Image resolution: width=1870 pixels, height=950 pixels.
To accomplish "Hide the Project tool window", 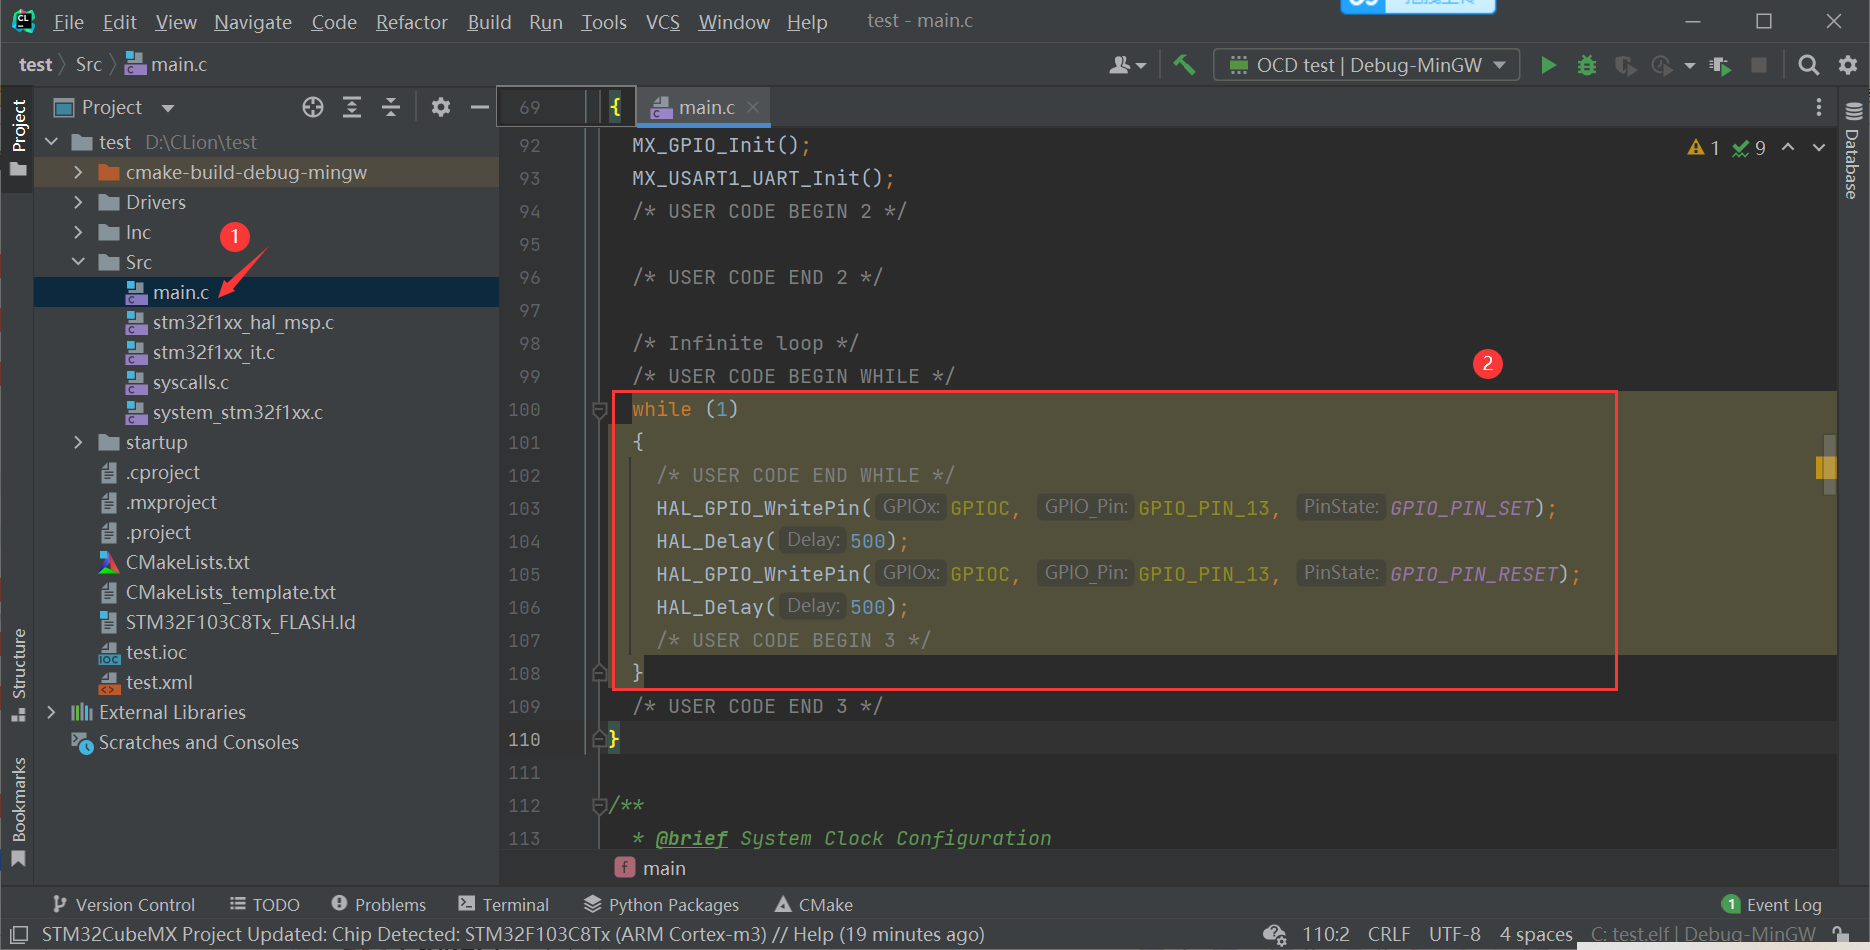I will [x=480, y=107].
